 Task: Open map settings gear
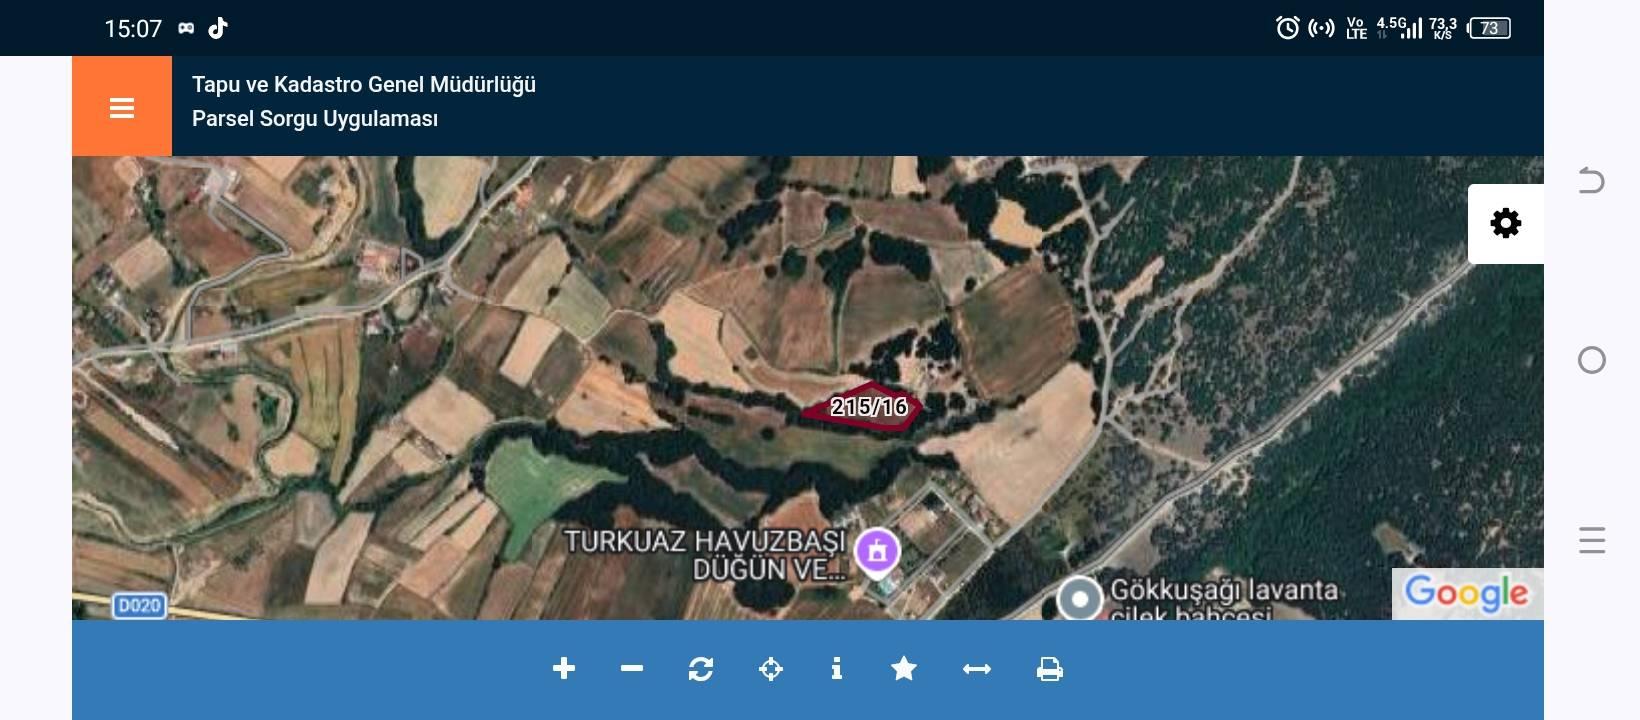1506,223
